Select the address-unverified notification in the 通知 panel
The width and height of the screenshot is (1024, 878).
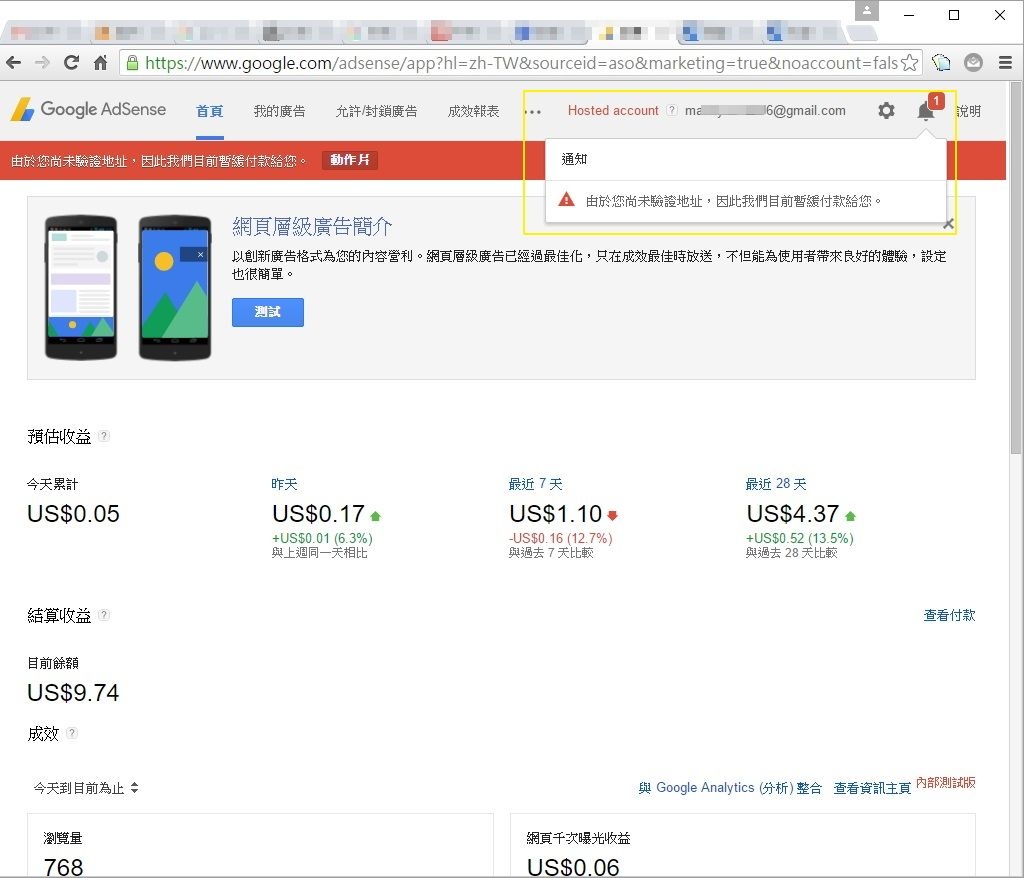pos(746,201)
